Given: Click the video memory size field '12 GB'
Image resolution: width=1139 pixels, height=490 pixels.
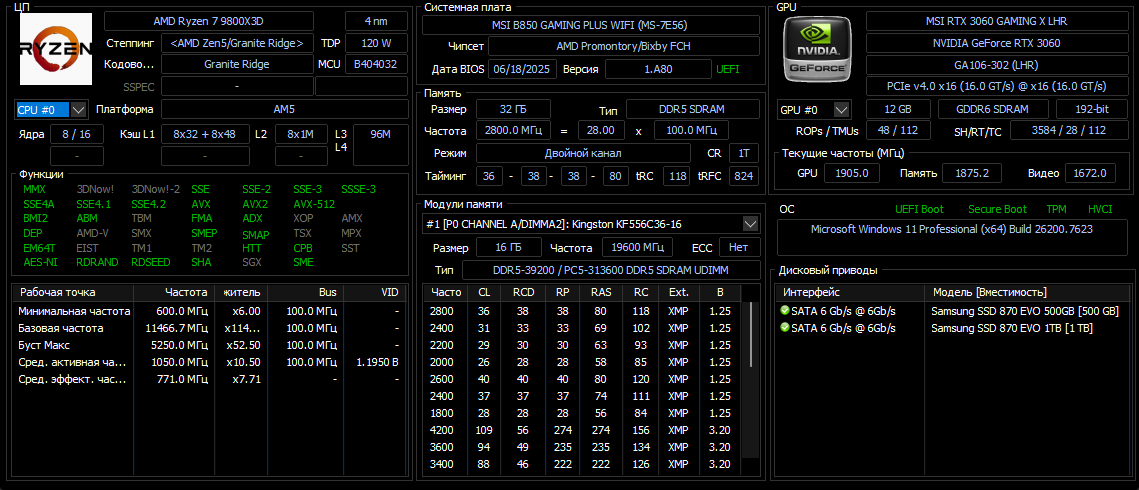Looking at the screenshot, I should (x=898, y=110).
